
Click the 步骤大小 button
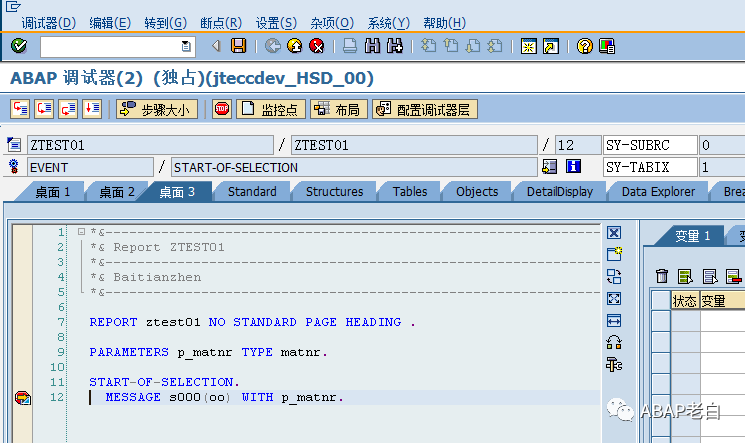pyautogui.click(x=157, y=109)
